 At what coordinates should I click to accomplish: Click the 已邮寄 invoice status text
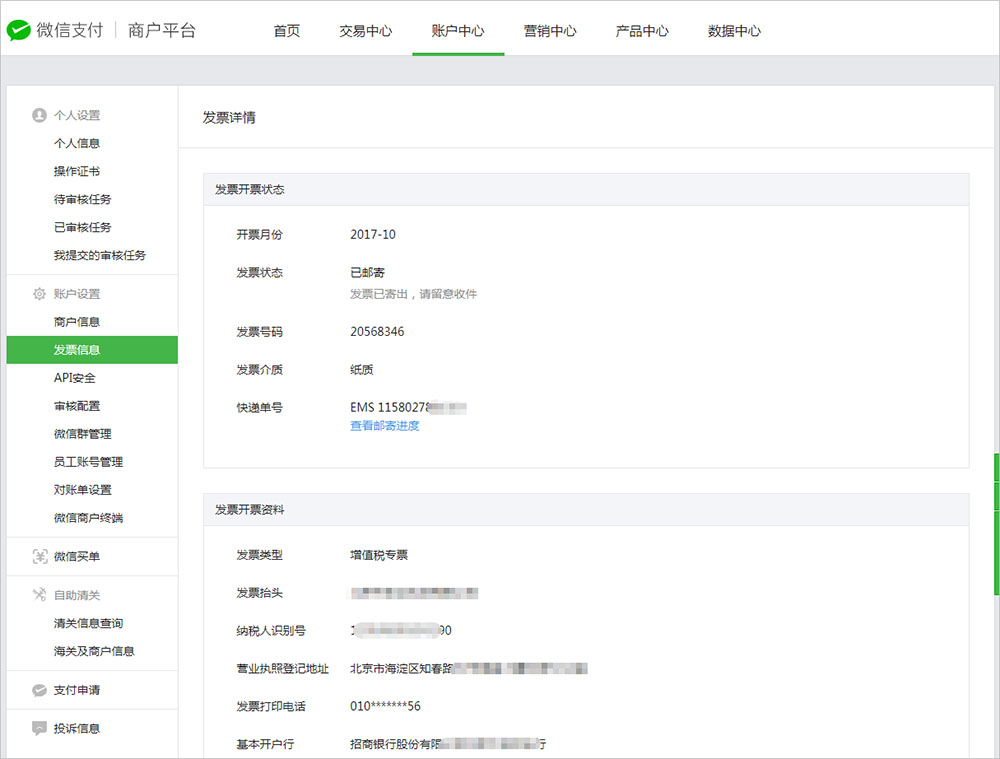click(x=368, y=273)
